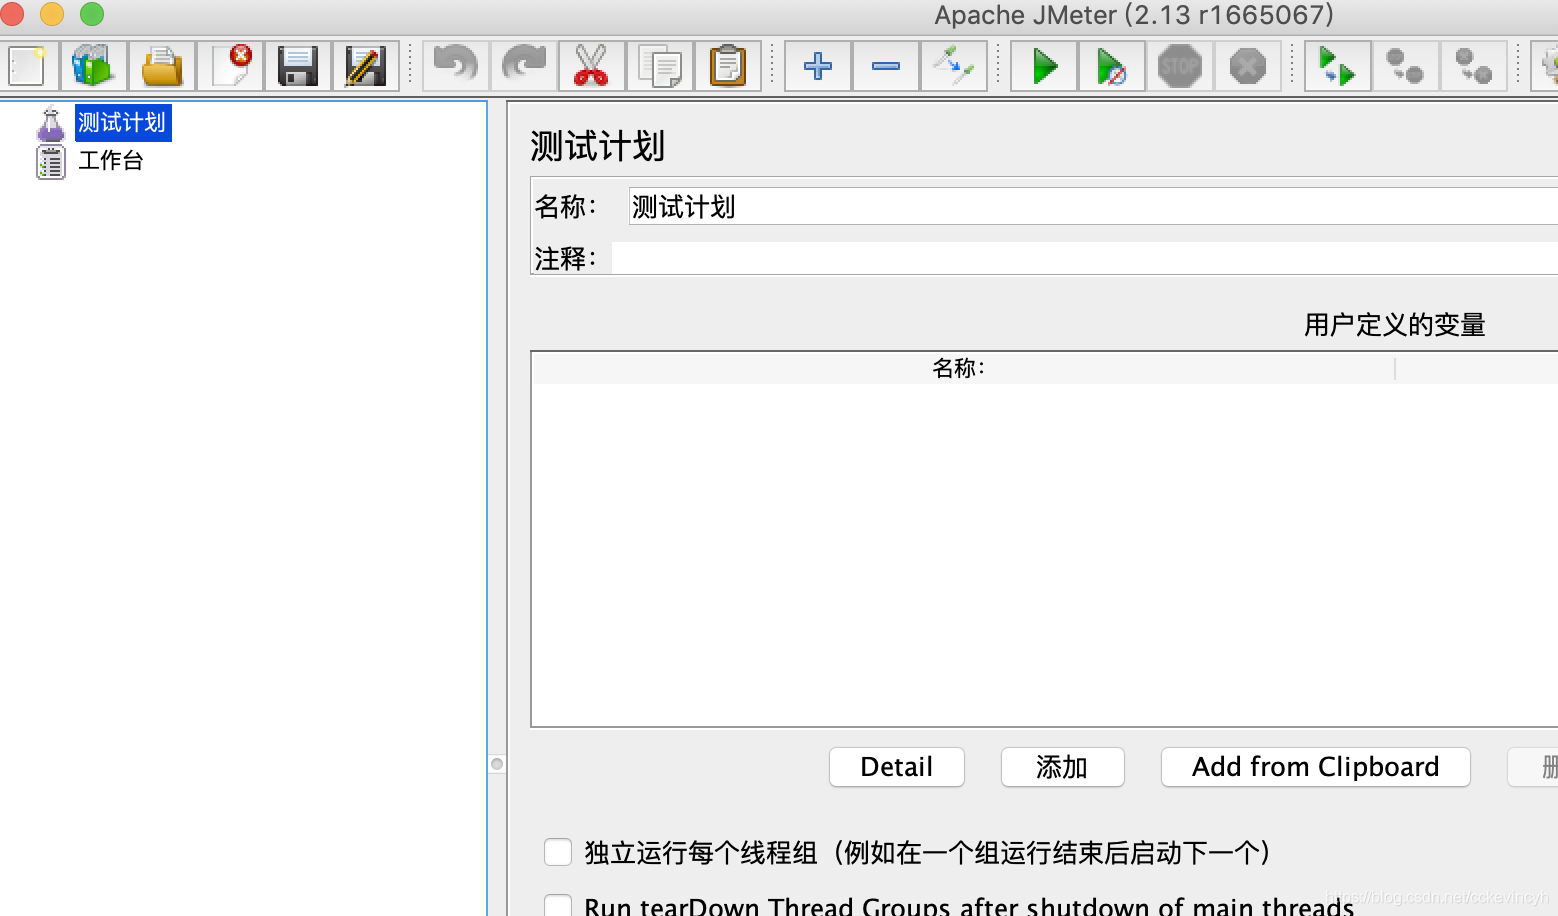Click Add from Clipboard button
Viewport: 1558px width, 916px height.
pos(1315,767)
